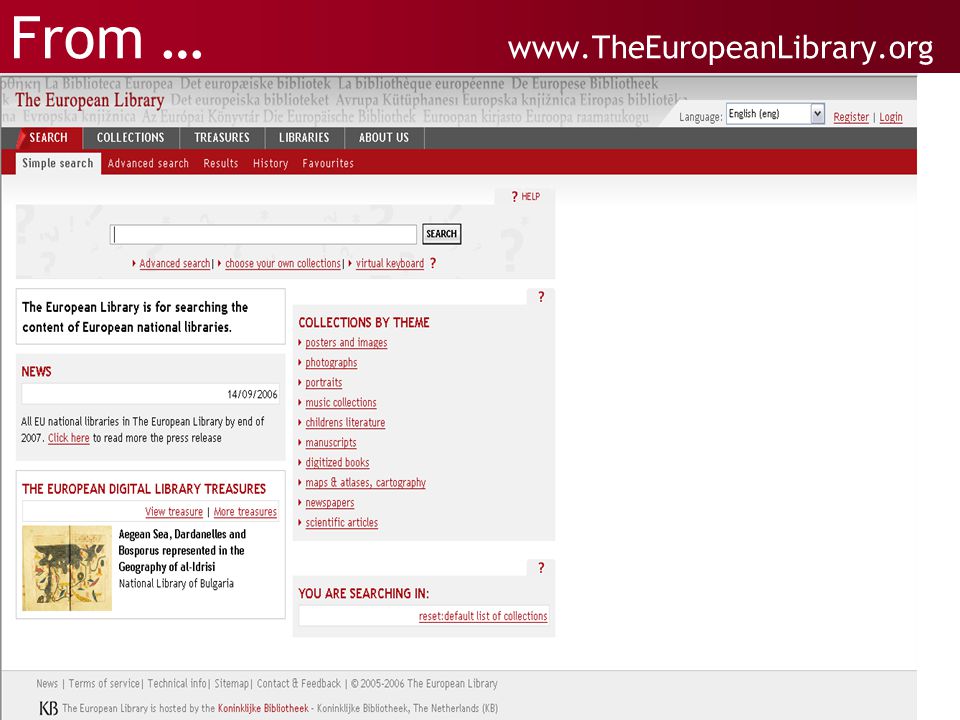Click The European Library site title
Screen dimensions: 960x720
pyautogui.click(x=89, y=100)
